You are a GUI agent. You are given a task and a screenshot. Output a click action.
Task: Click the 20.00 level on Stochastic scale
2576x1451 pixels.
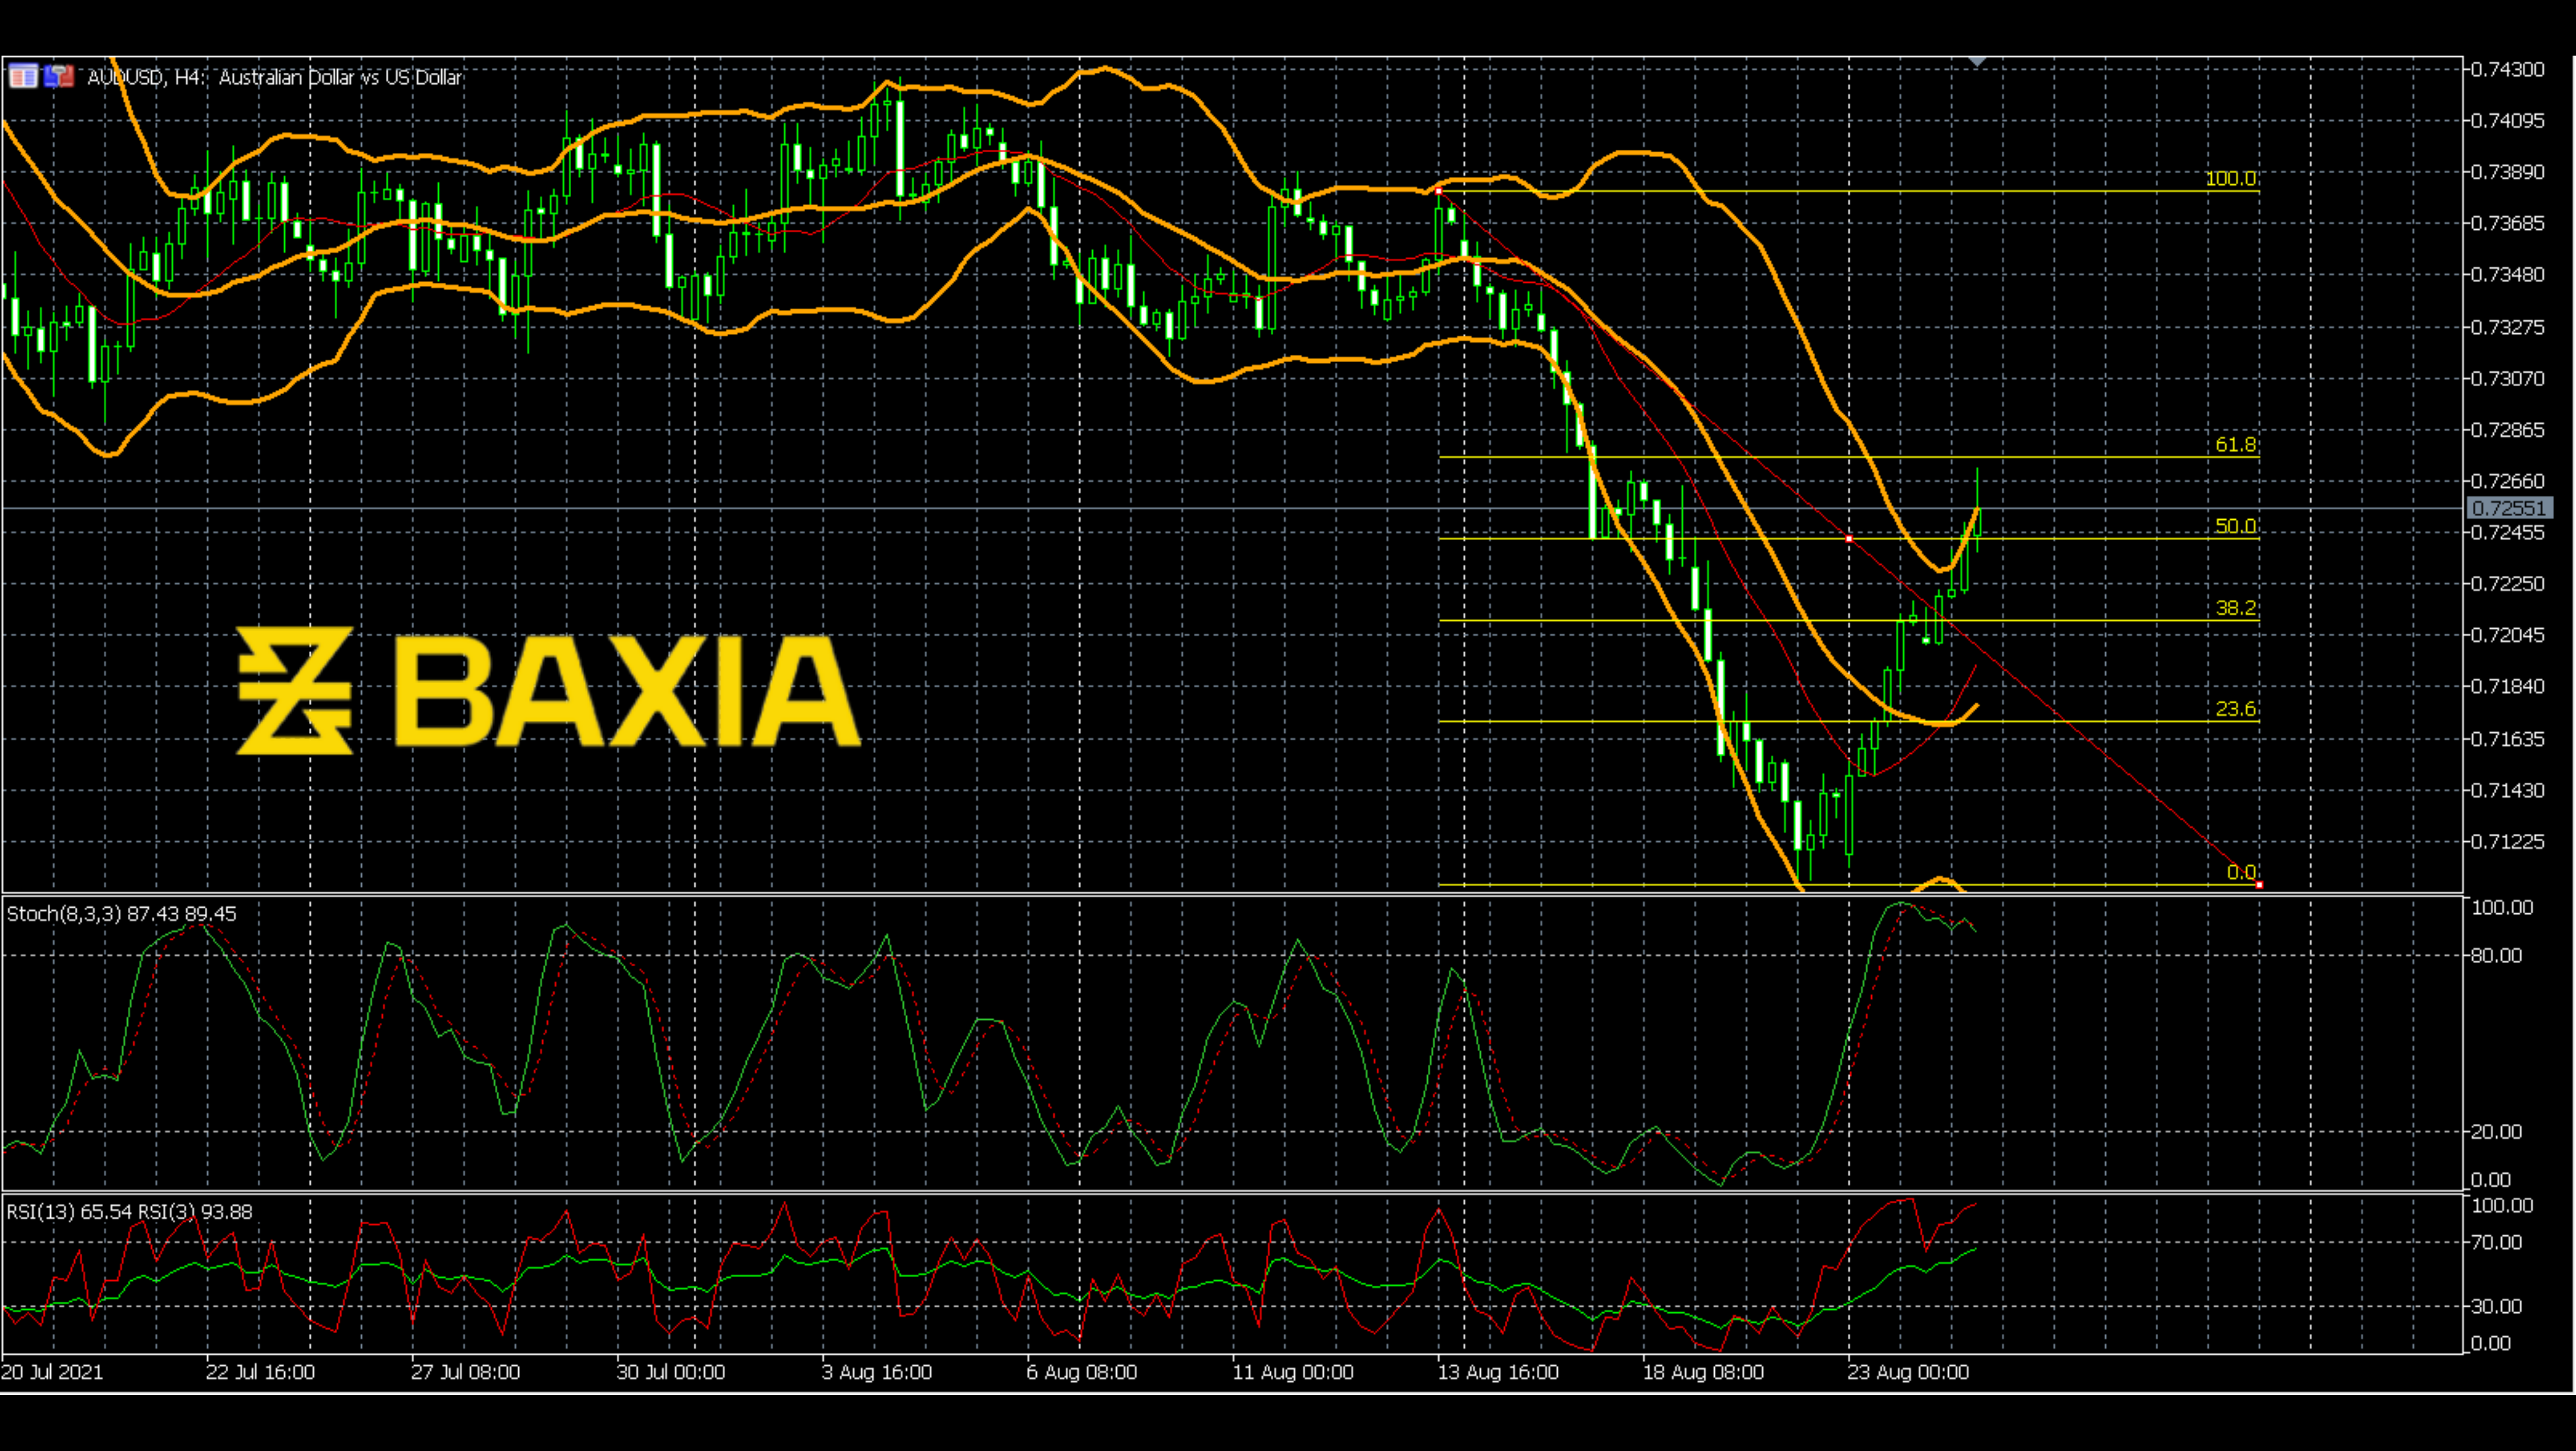2496,1132
